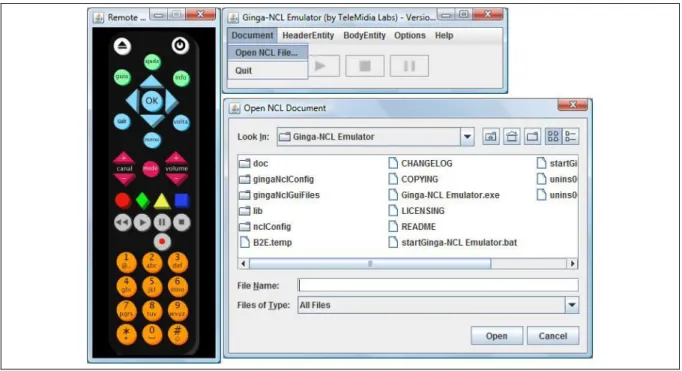Click the gray stop button on remote

tap(182, 223)
